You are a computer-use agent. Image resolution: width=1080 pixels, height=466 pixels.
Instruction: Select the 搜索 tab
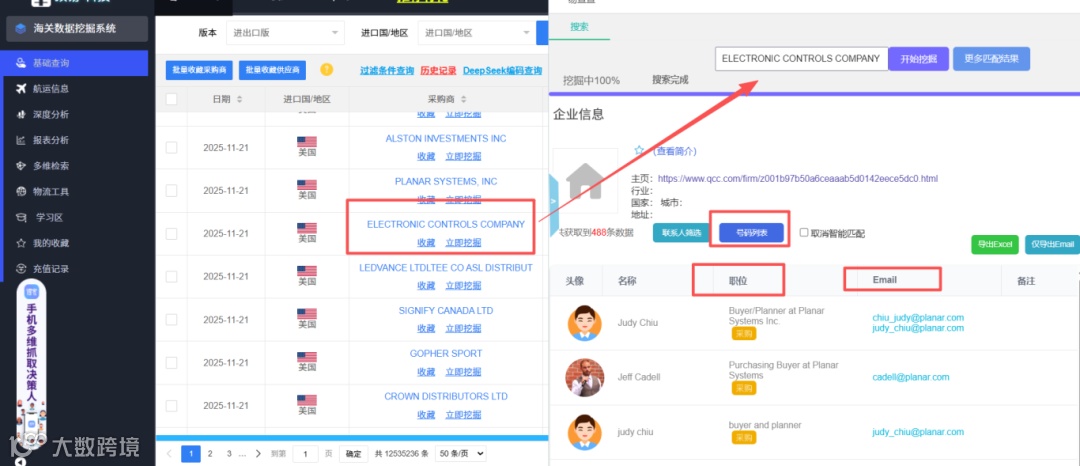pos(579,27)
